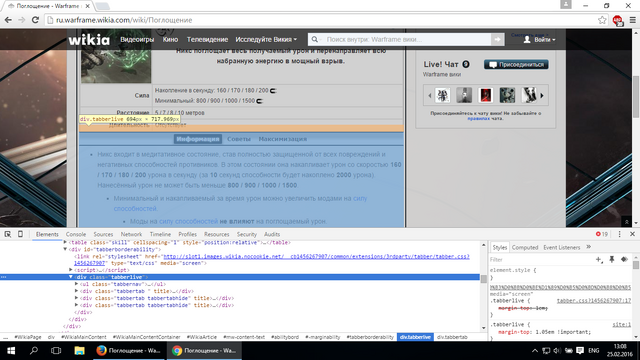Image resolution: width=640 pixels, height=360 pixels.
Task: Switch to Computed styles tab
Action: pyautogui.click(x=524, y=247)
